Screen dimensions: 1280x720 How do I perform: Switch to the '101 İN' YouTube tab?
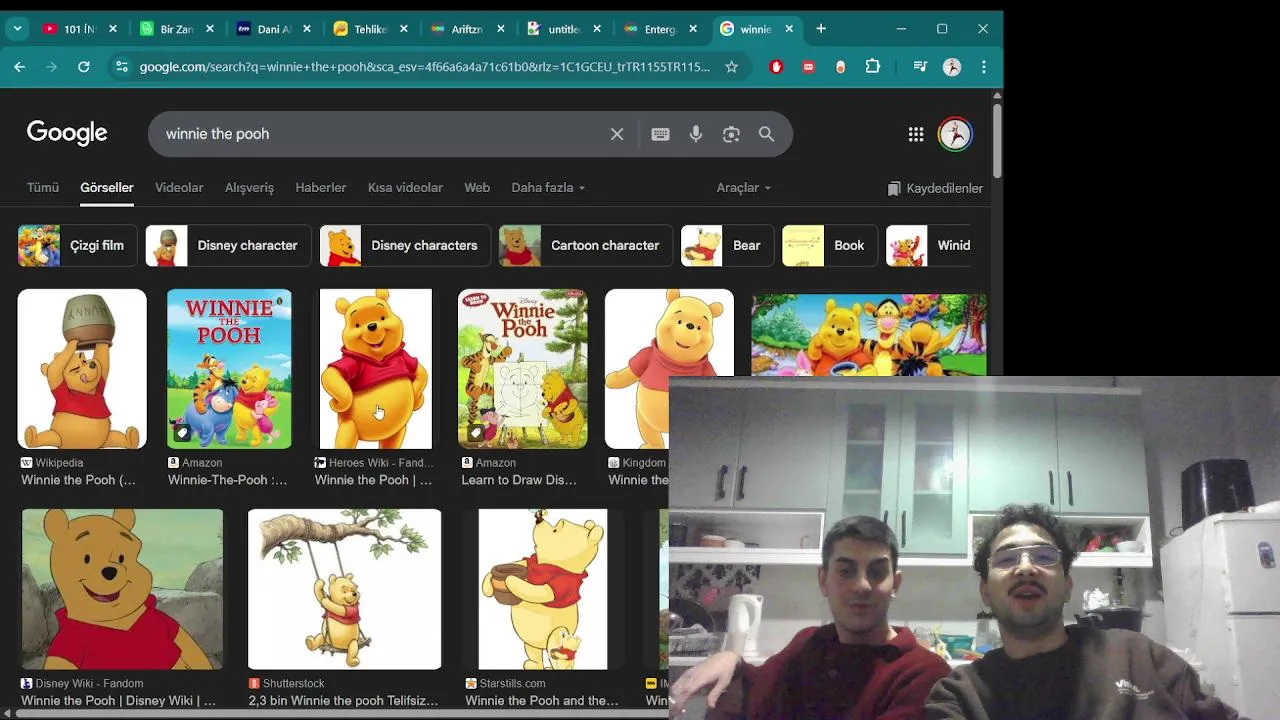point(79,29)
